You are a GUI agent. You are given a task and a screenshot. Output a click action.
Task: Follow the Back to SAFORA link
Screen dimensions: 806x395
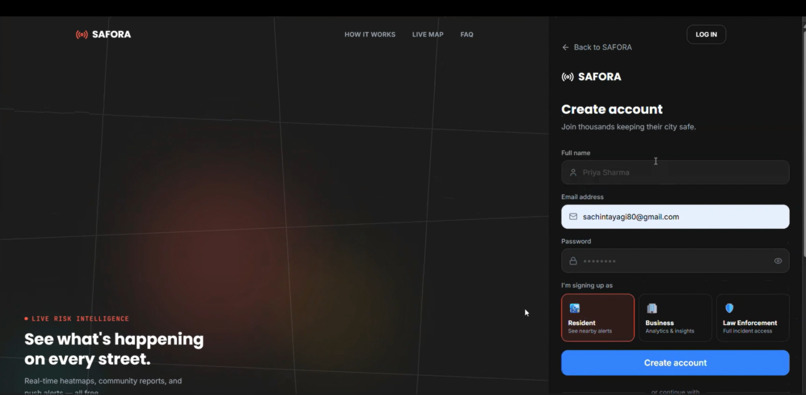point(597,47)
